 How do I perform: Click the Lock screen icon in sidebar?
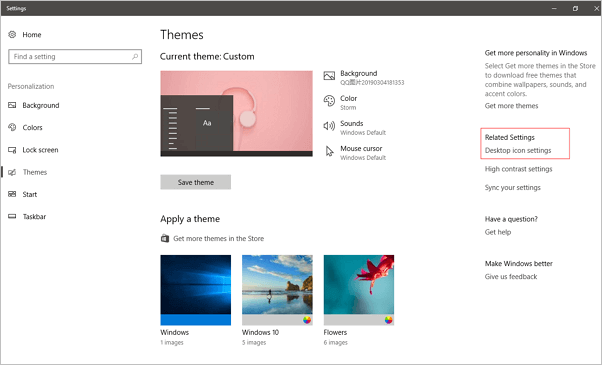coord(12,150)
